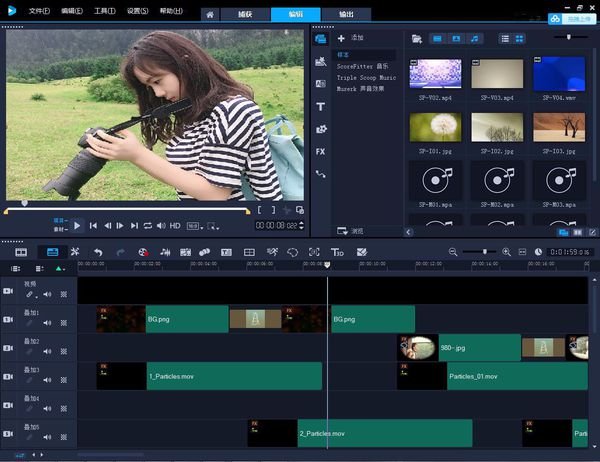Toggle visibility of overlay track 叠加3
The image size is (600, 462).
click(8, 376)
